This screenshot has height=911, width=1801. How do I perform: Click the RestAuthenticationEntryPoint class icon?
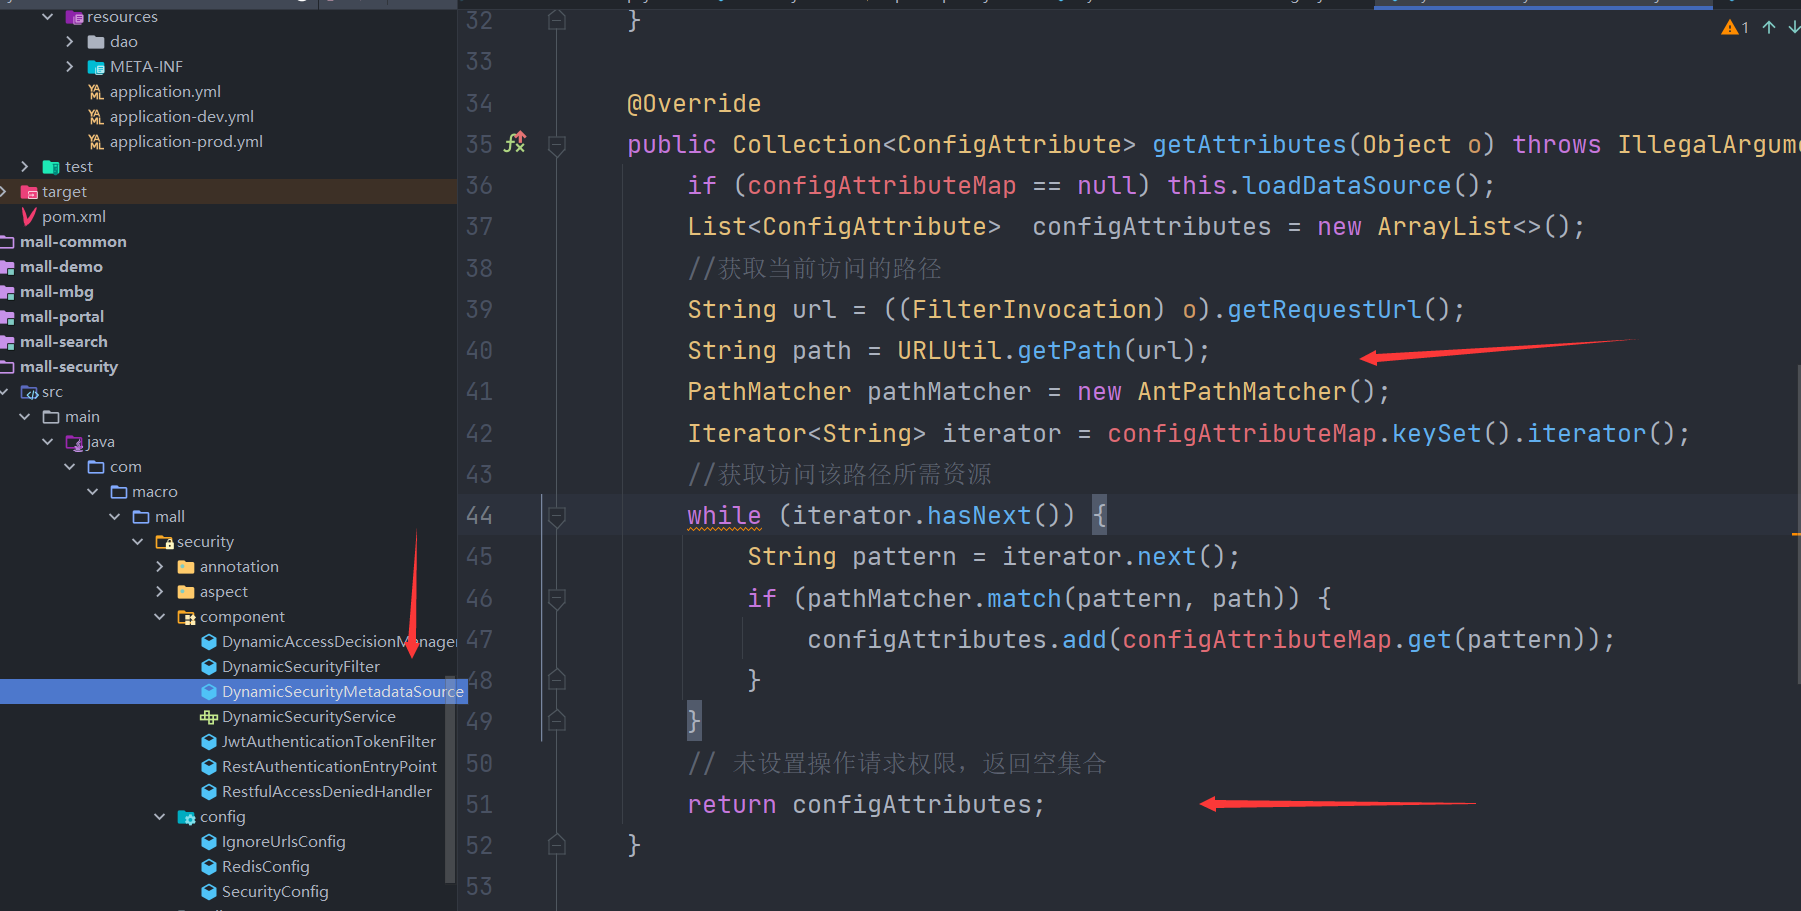pyautogui.click(x=209, y=766)
